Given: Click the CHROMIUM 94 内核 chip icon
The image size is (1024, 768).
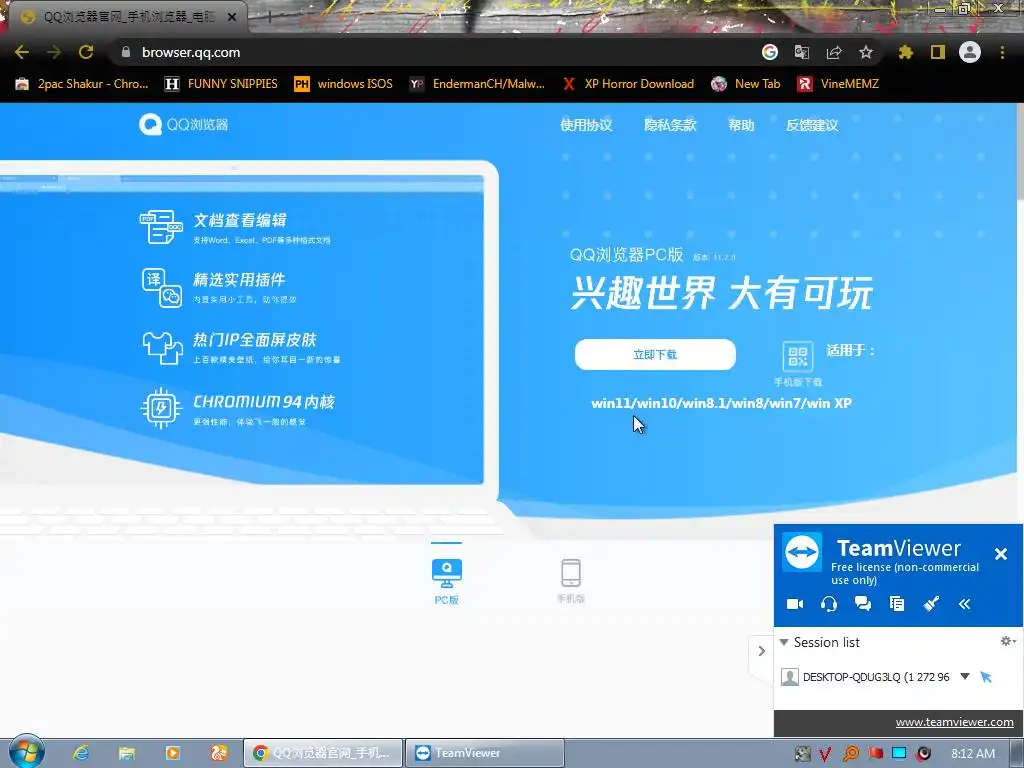Looking at the screenshot, I should point(161,408).
